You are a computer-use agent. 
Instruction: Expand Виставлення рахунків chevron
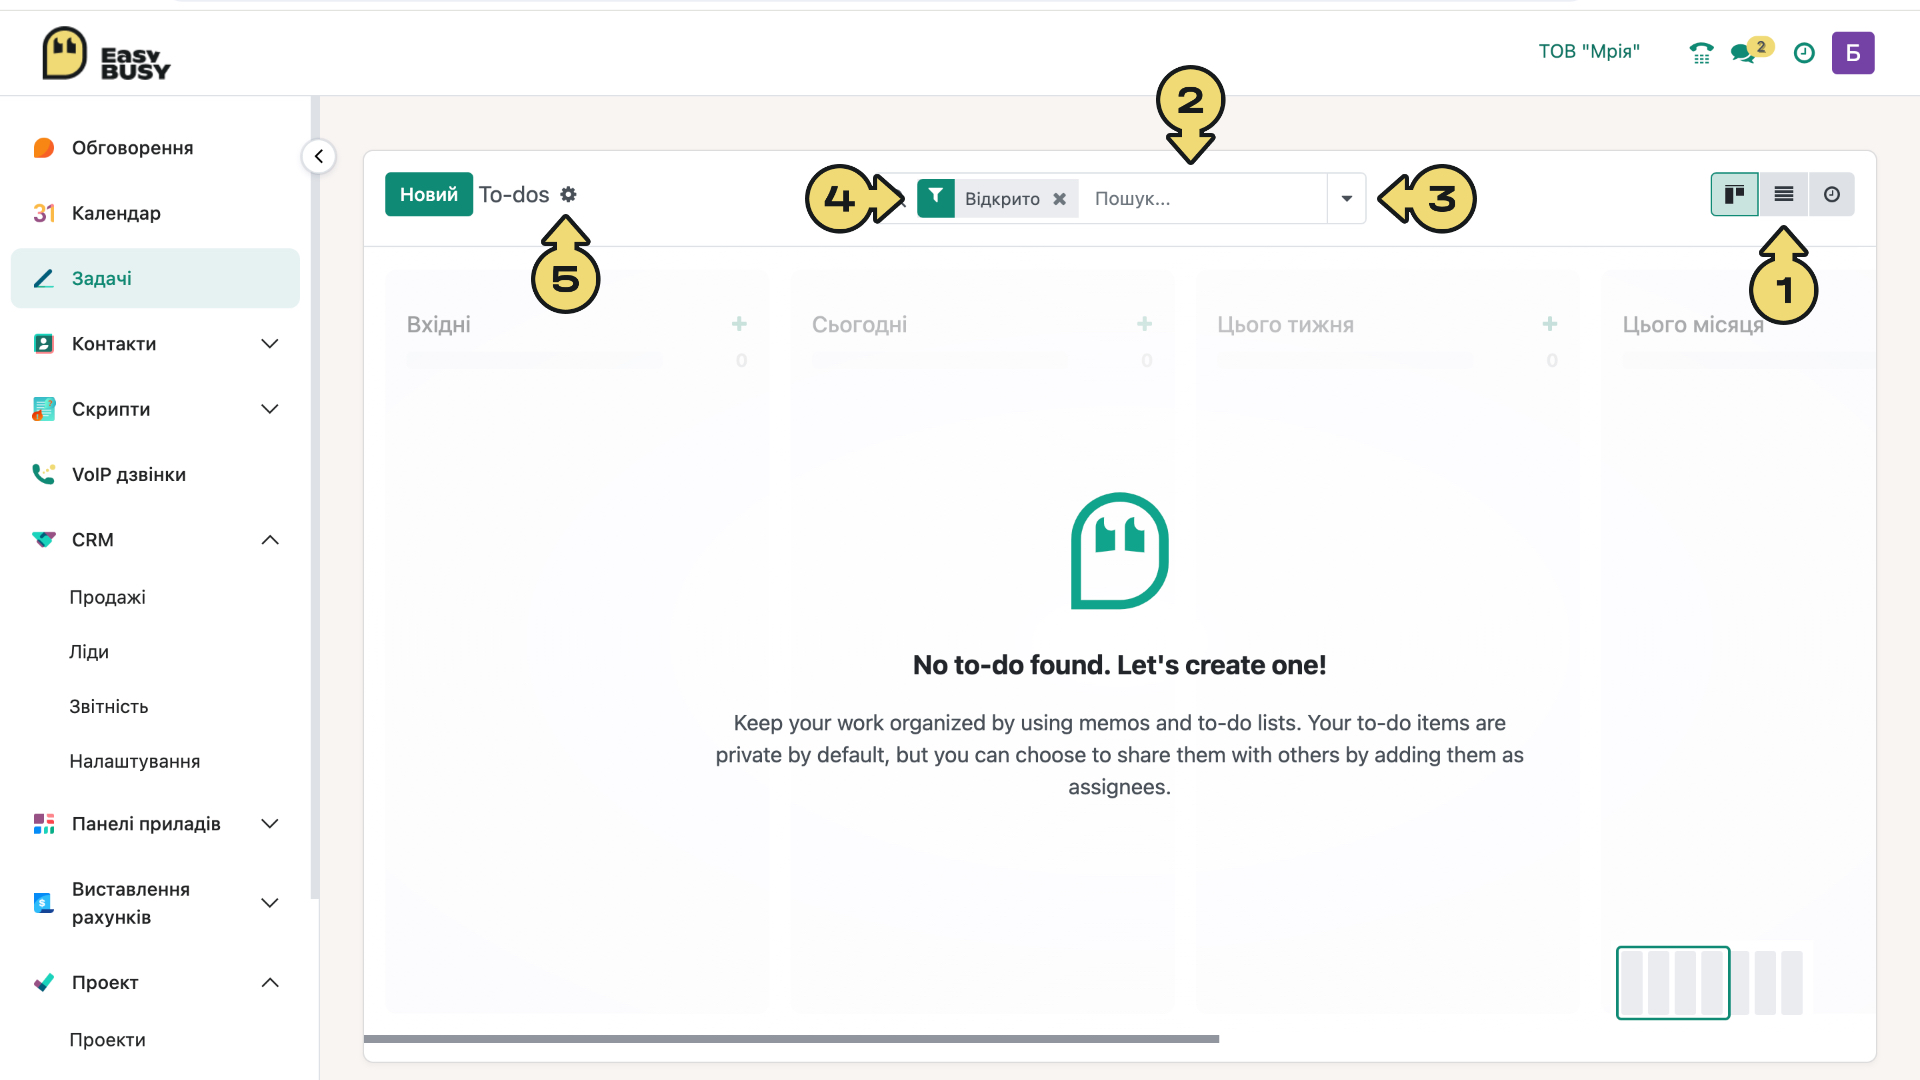click(x=270, y=903)
